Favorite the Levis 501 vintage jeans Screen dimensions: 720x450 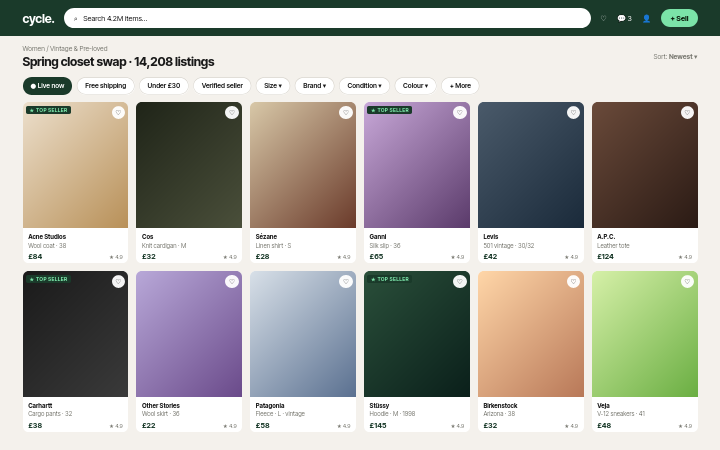pyautogui.click(x=573, y=112)
